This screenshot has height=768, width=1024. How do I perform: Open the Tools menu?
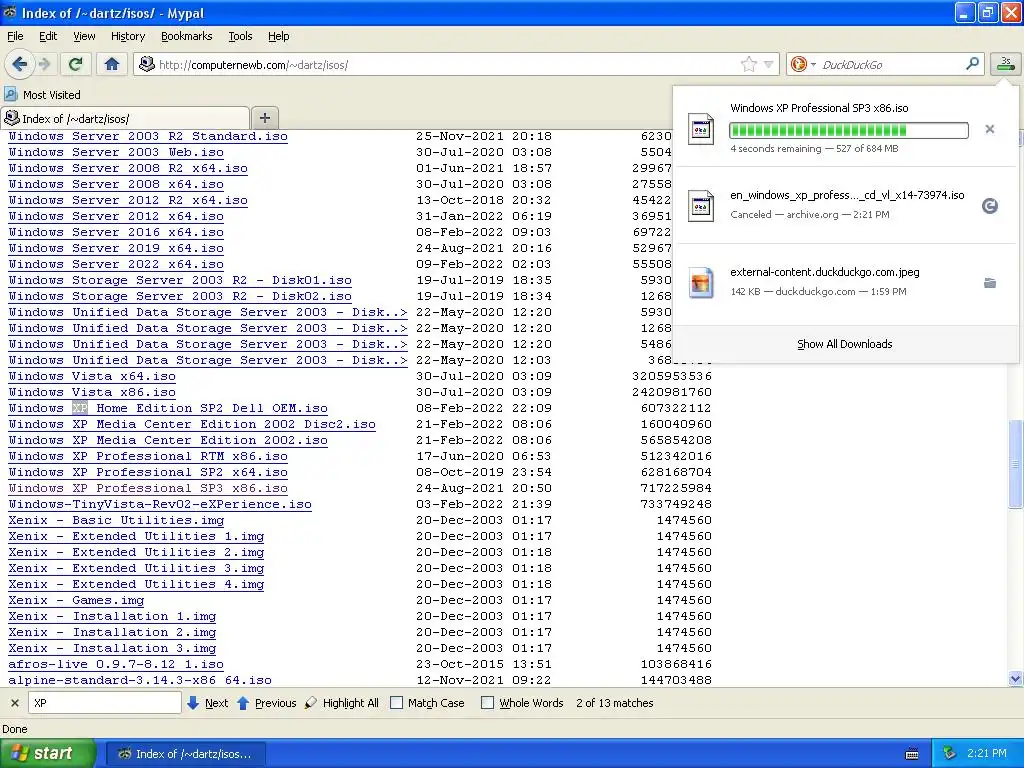point(240,36)
